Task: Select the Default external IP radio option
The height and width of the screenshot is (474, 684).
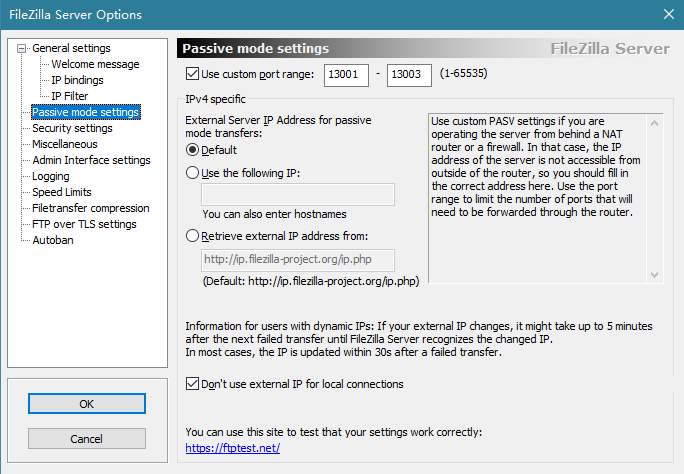Action: pyautogui.click(x=192, y=150)
